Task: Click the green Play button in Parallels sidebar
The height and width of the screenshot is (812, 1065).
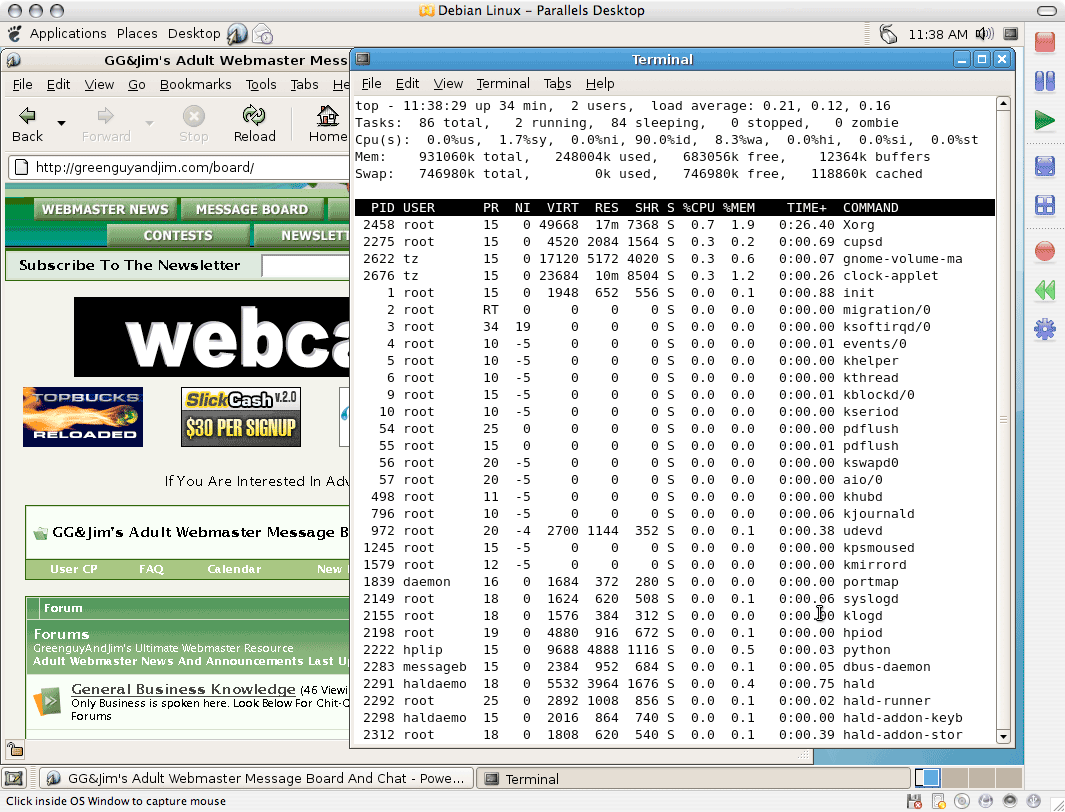Action: point(1045,122)
